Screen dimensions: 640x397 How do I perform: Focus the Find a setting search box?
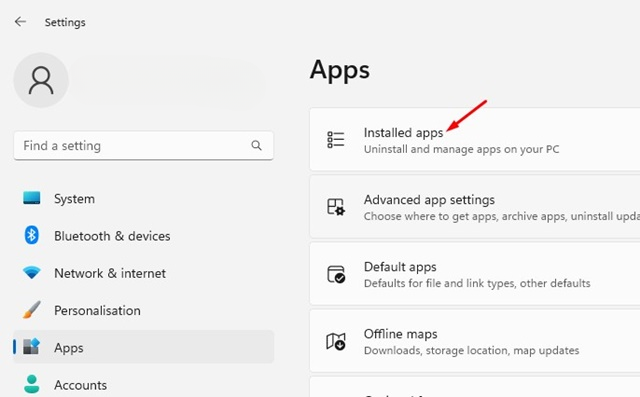click(143, 146)
